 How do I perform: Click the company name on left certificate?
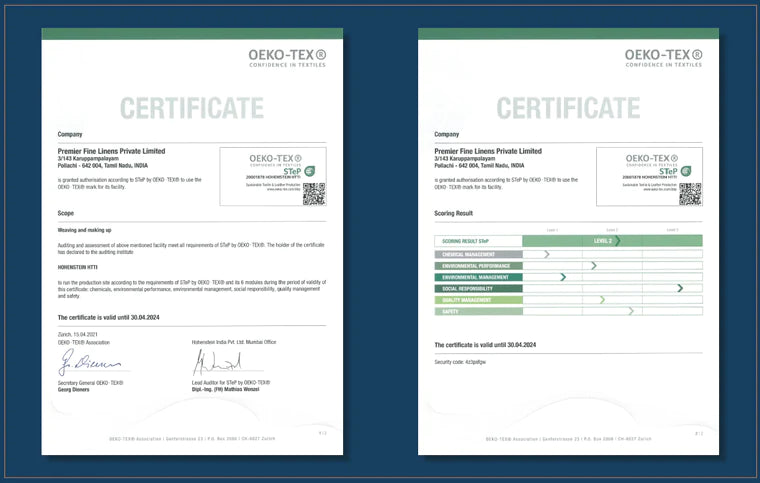(111, 150)
